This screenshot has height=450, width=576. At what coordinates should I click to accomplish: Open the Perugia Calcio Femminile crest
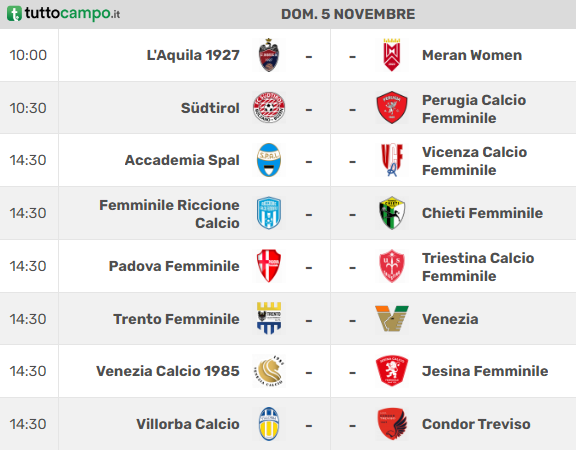[392, 108]
